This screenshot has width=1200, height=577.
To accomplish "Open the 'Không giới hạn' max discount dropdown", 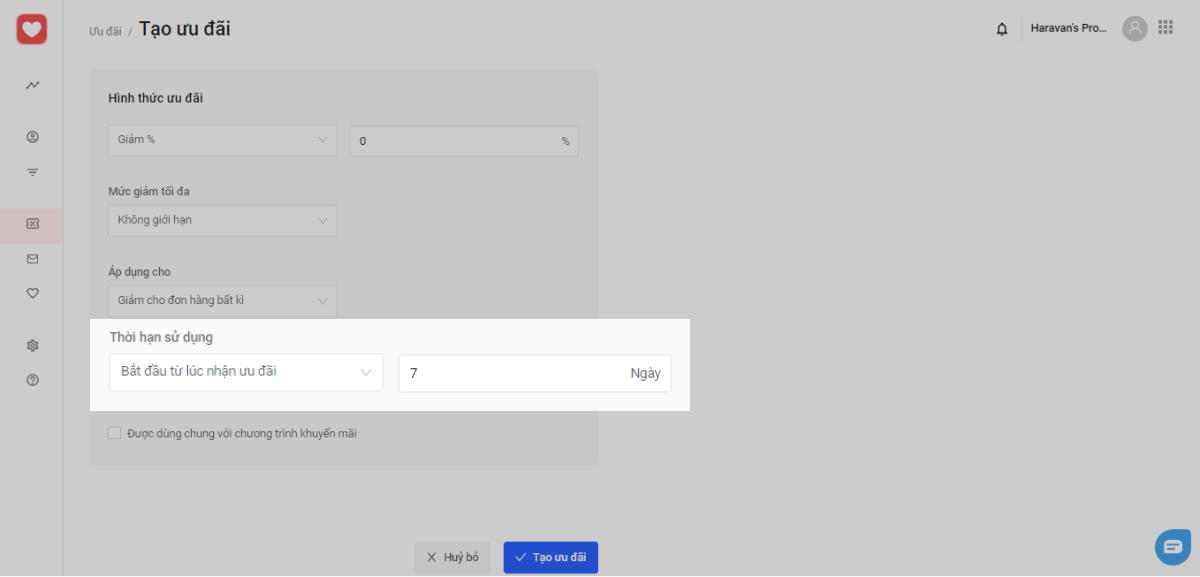I will click(x=222, y=220).
